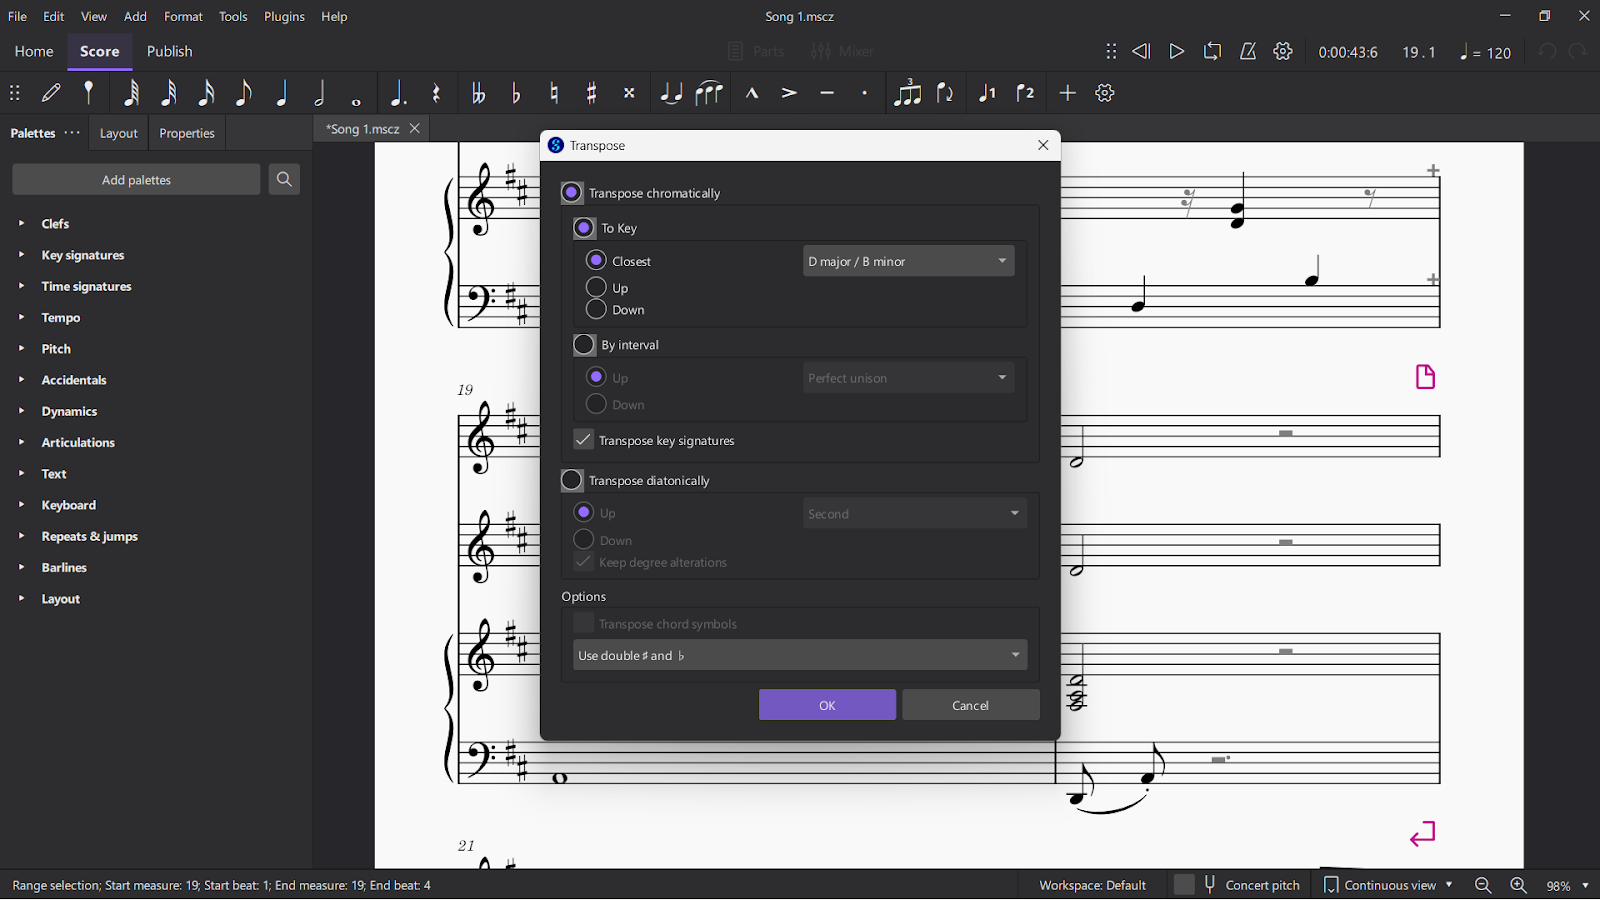Apply the staccato articulation icon
This screenshot has height=900, width=1600.
pos(865,93)
